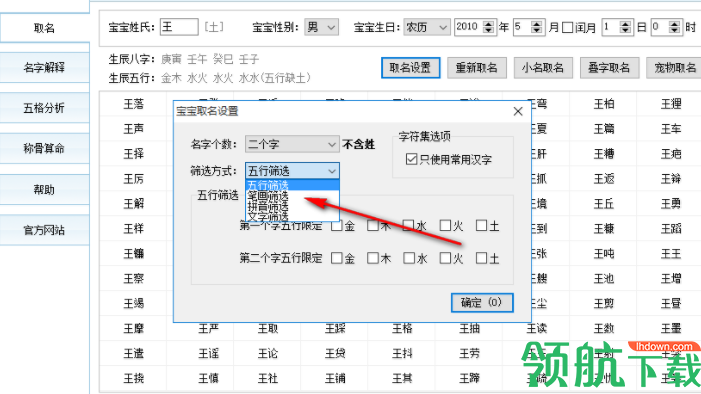Go to the 称骨算命 tab
The image size is (701, 394).
tap(44, 148)
